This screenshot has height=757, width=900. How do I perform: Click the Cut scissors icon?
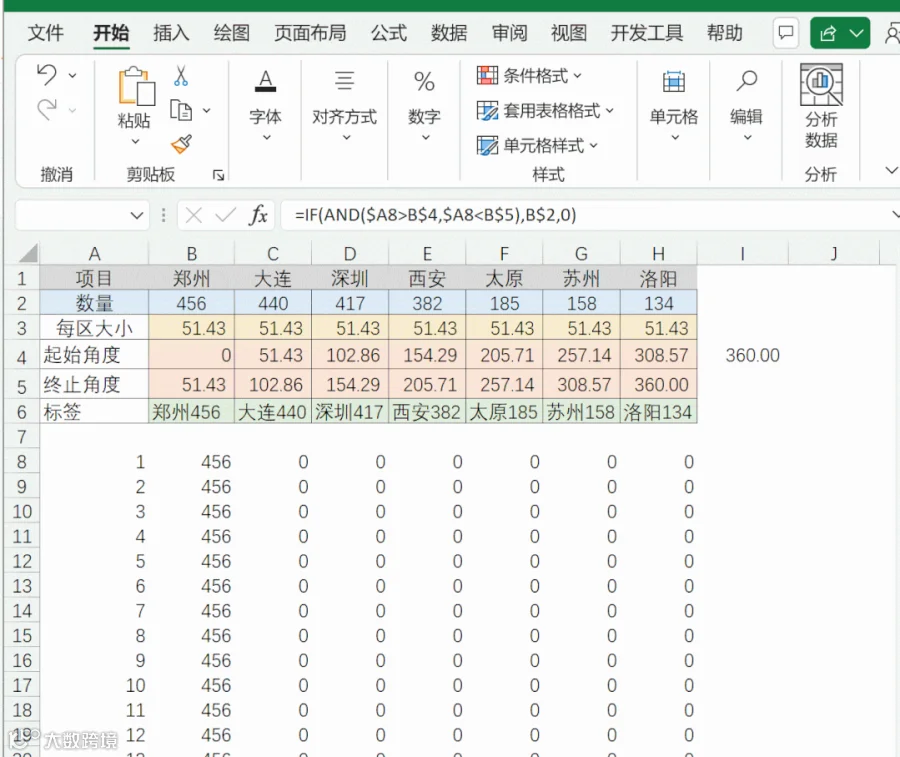pos(181,75)
